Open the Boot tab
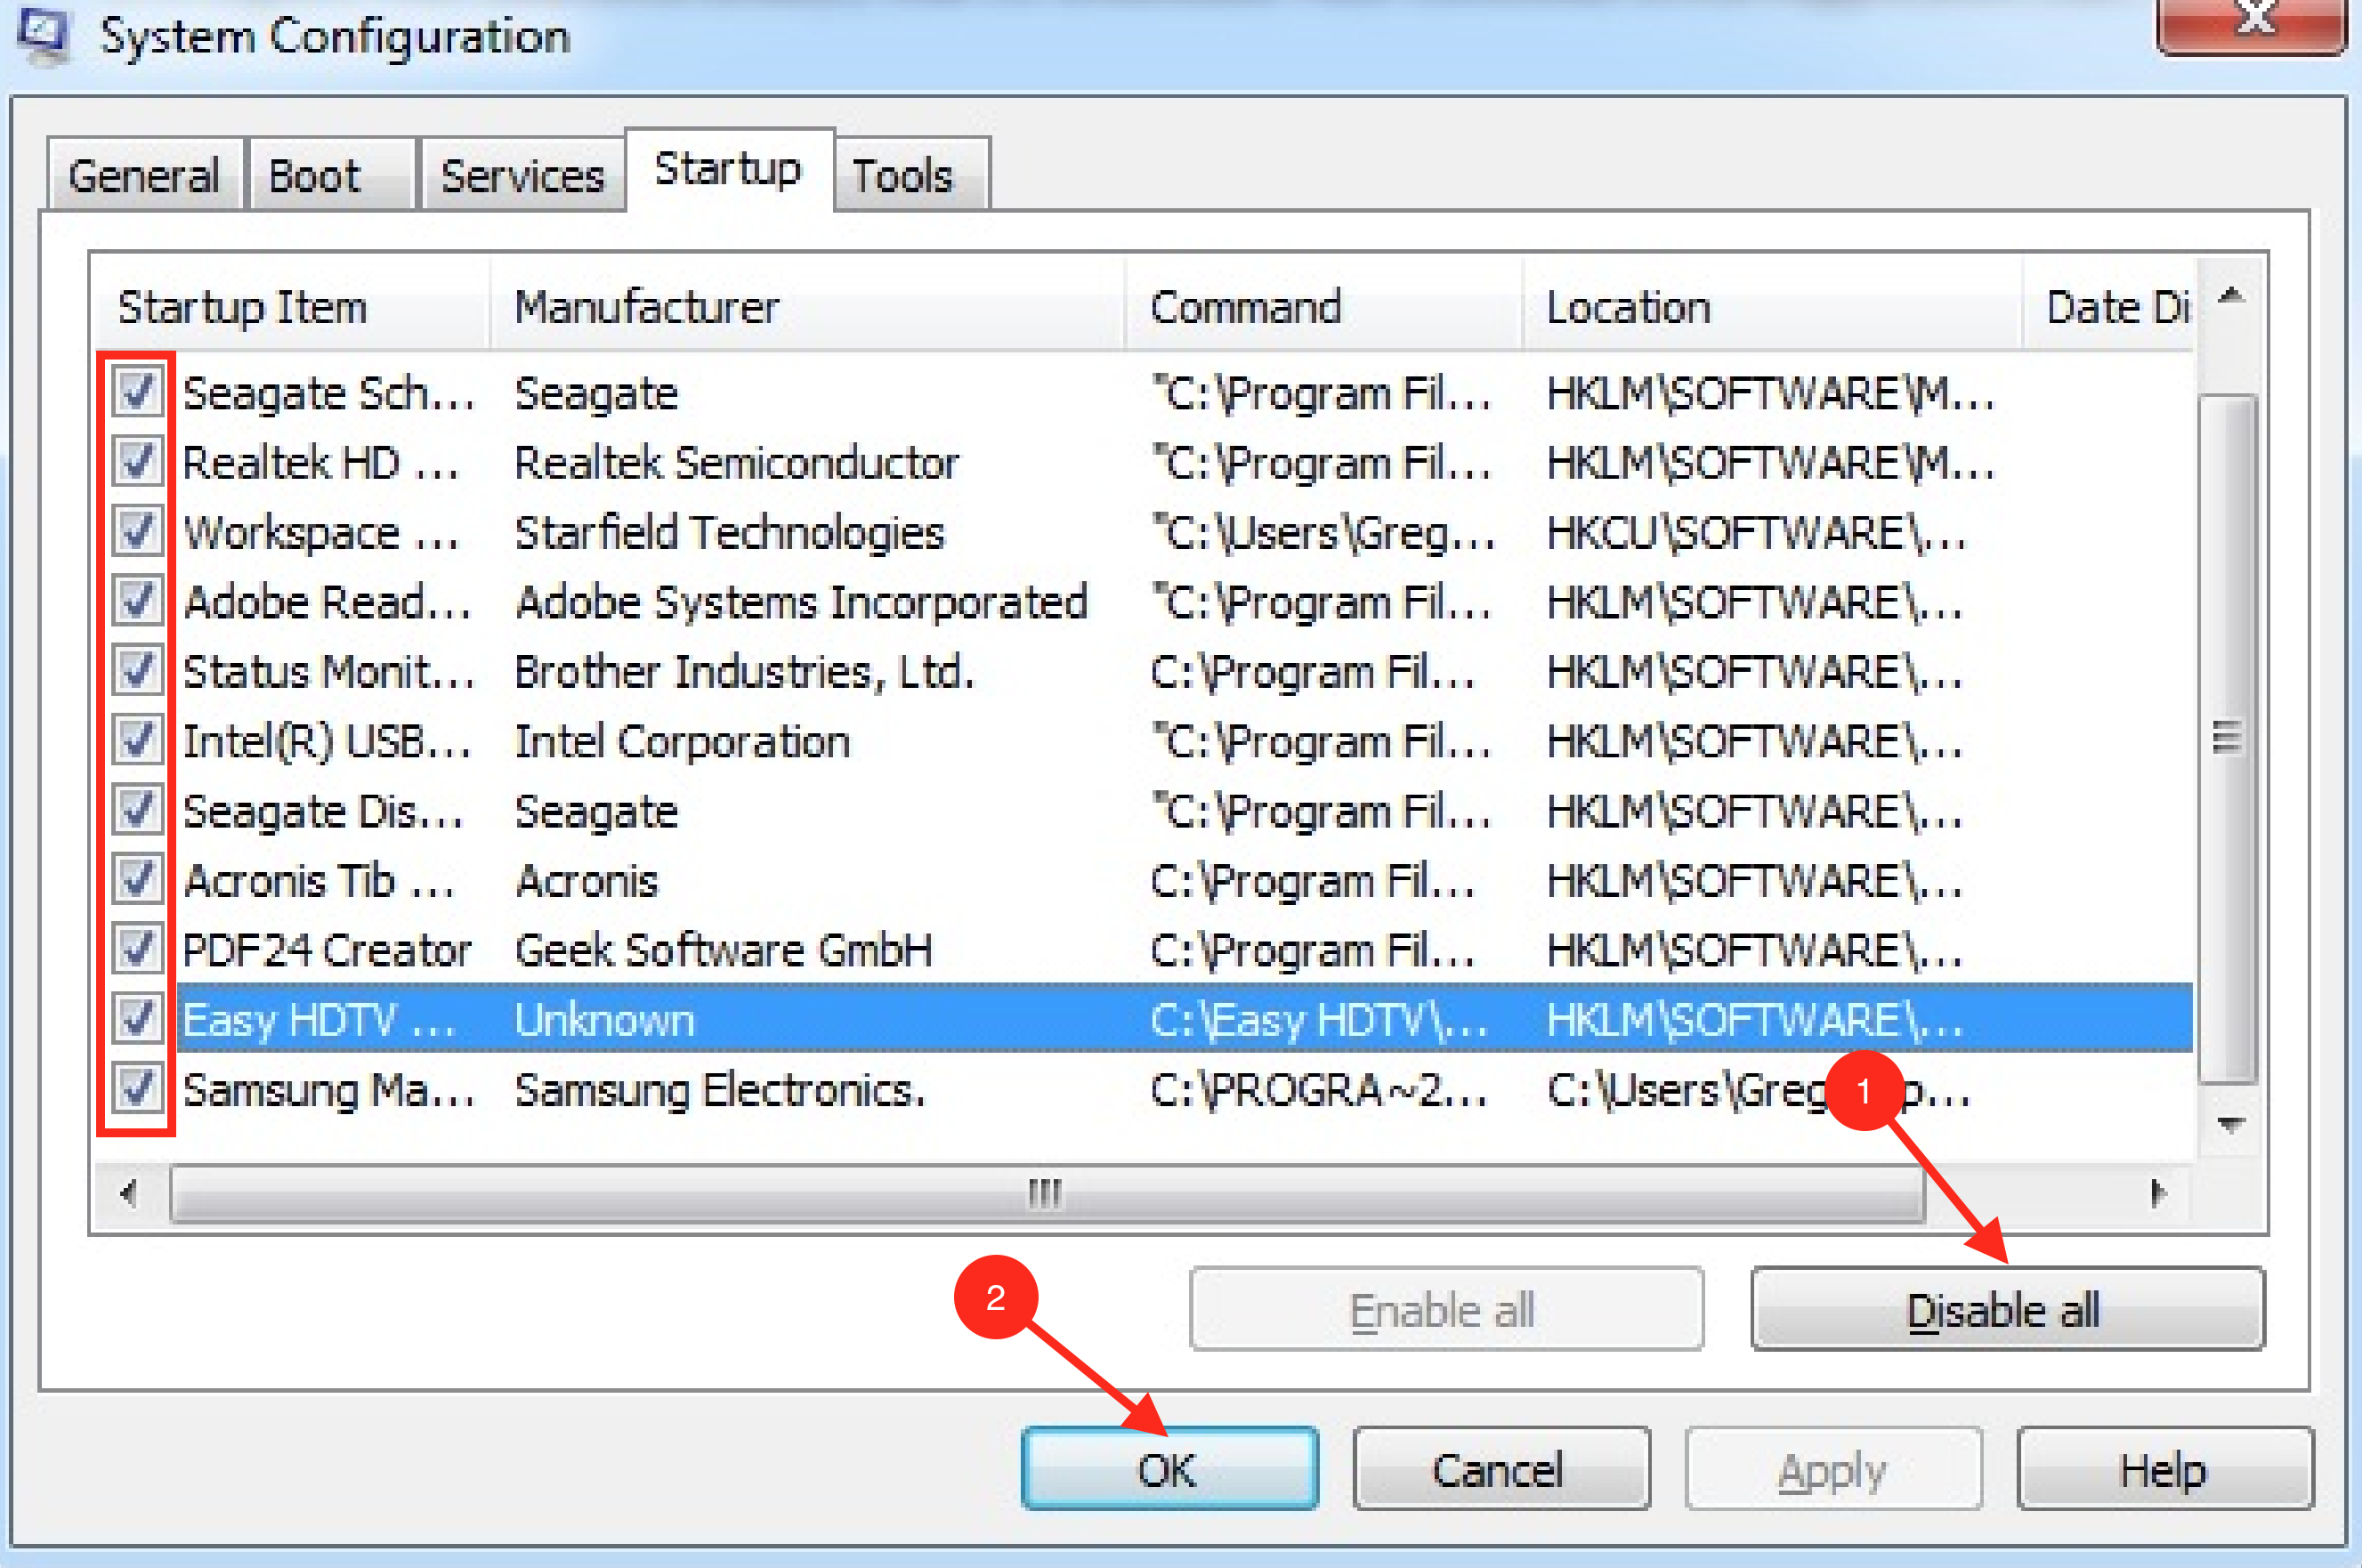The height and width of the screenshot is (1568, 2362). tap(314, 176)
